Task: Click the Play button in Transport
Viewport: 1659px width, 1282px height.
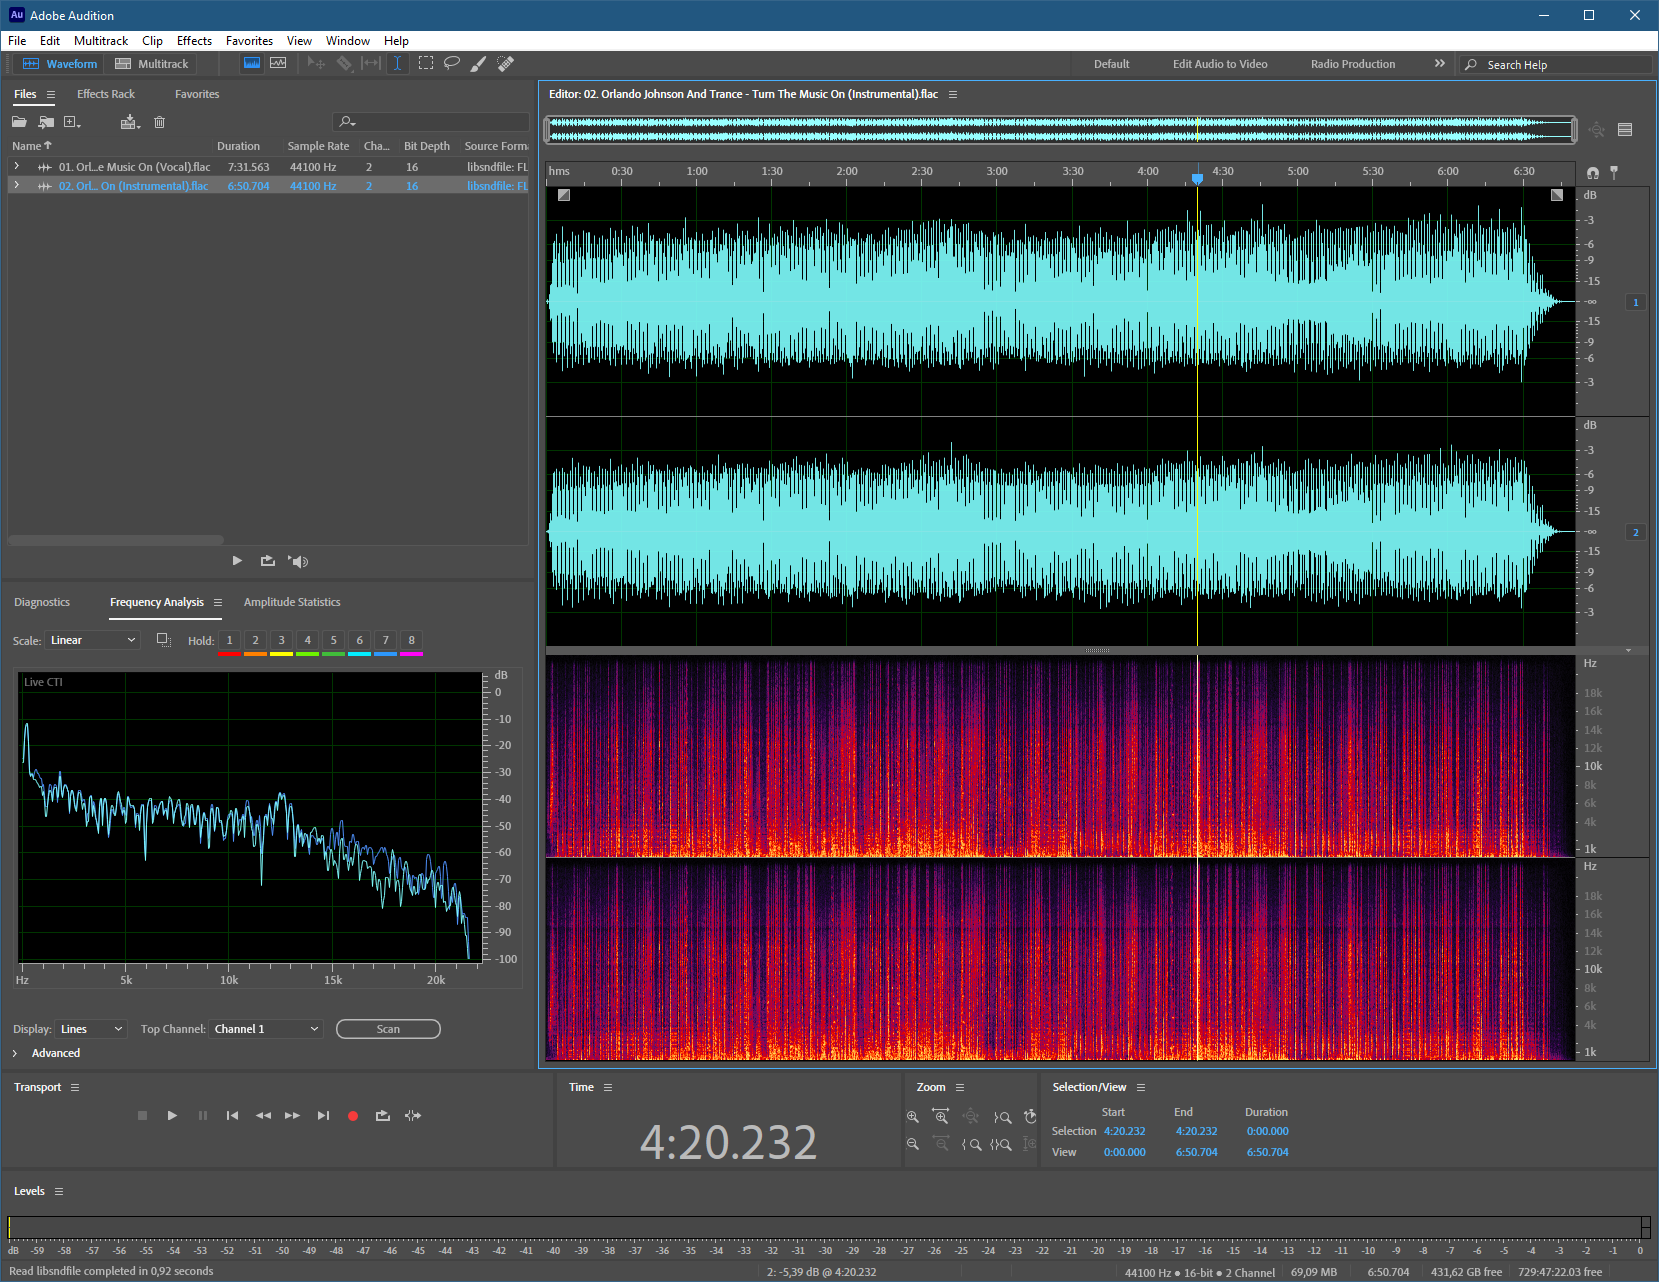Action: click(172, 1115)
